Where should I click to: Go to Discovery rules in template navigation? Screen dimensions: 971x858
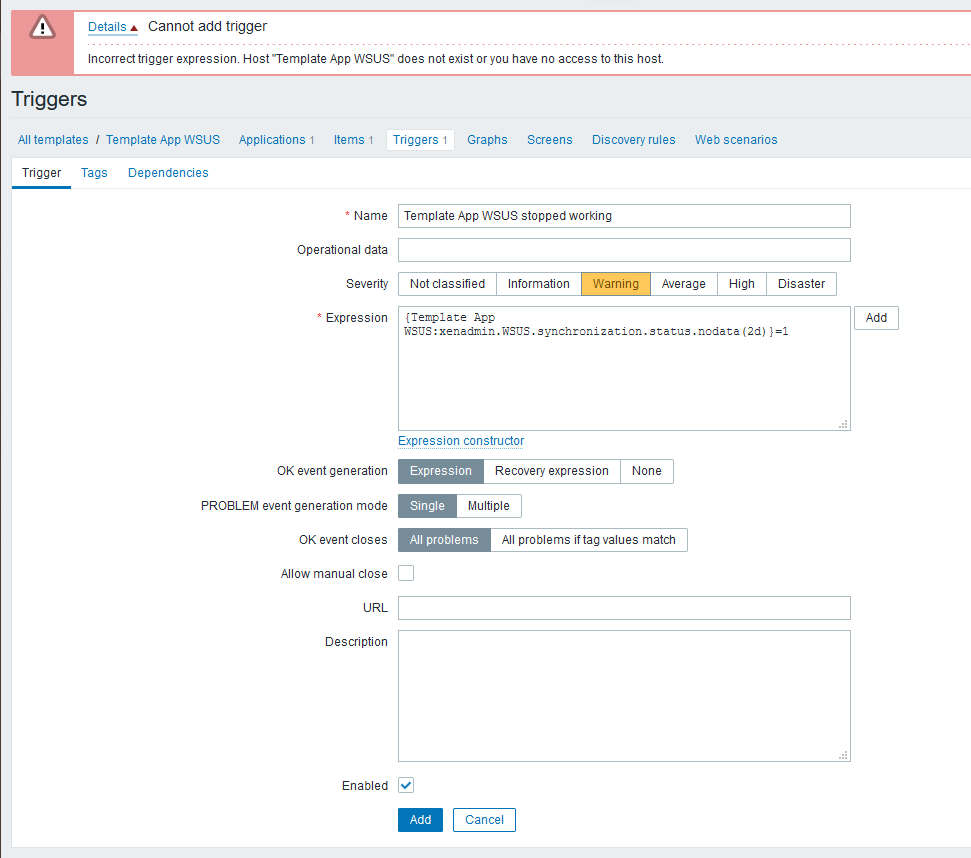point(634,140)
